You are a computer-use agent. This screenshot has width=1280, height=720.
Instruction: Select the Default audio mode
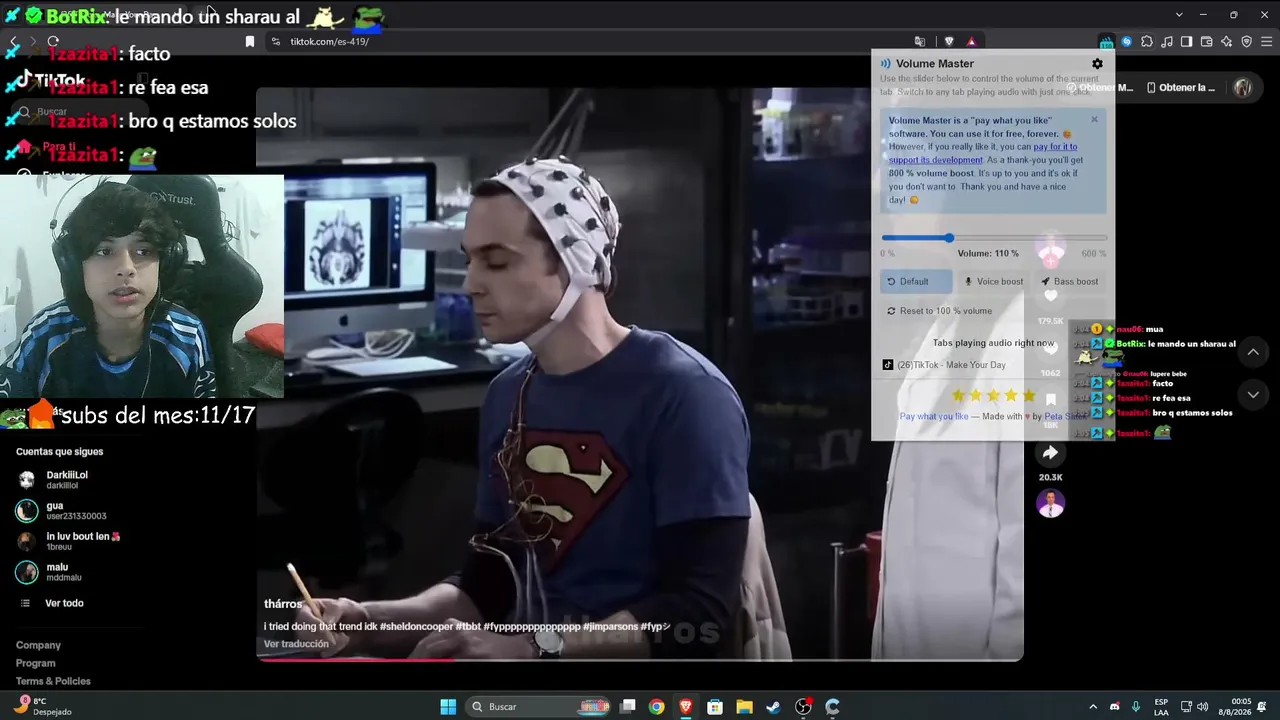[x=916, y=281]
